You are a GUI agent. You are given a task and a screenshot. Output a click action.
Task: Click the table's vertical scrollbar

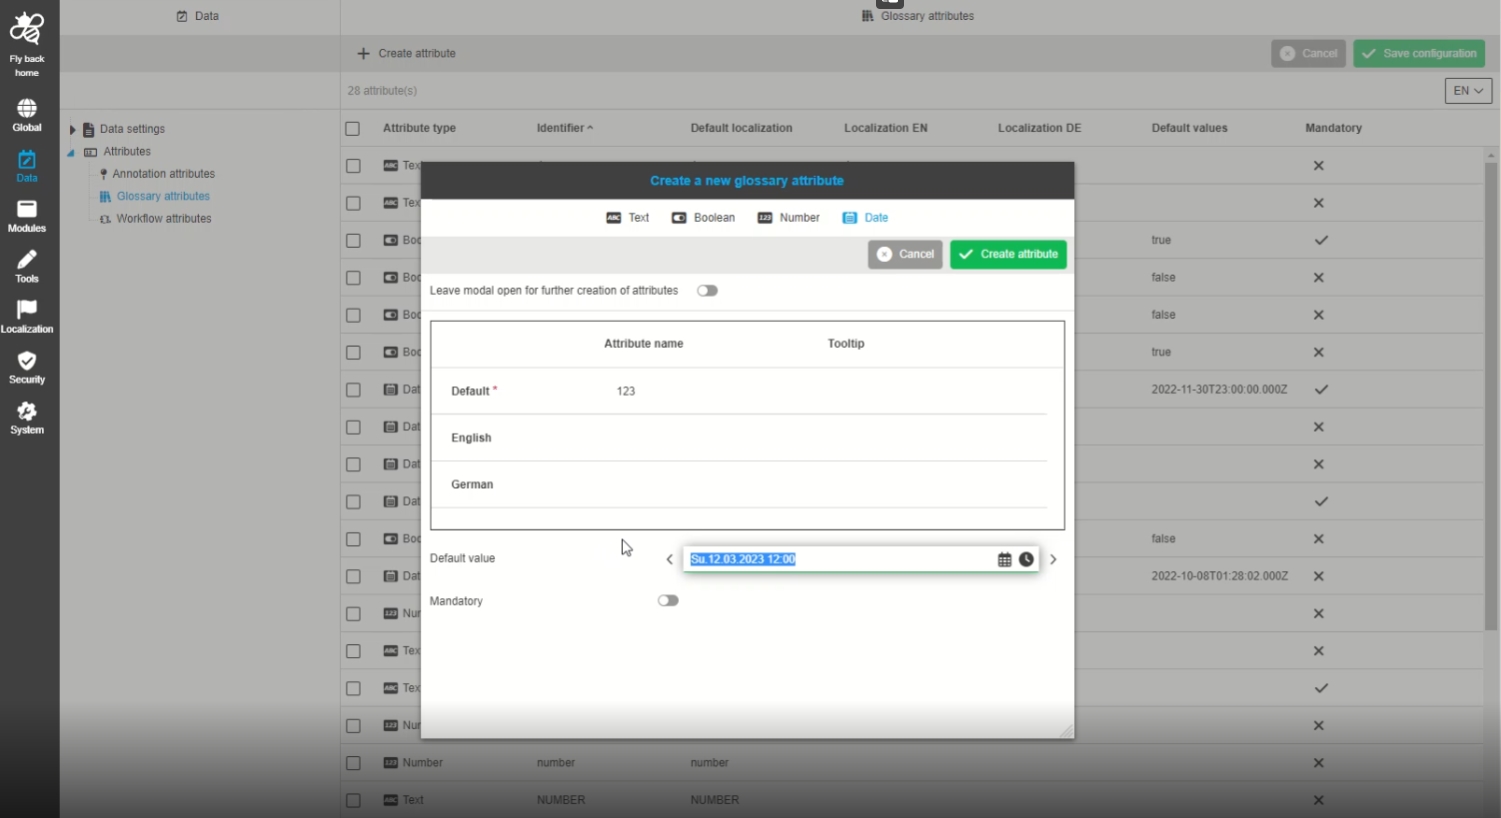tap(1491, 395)
